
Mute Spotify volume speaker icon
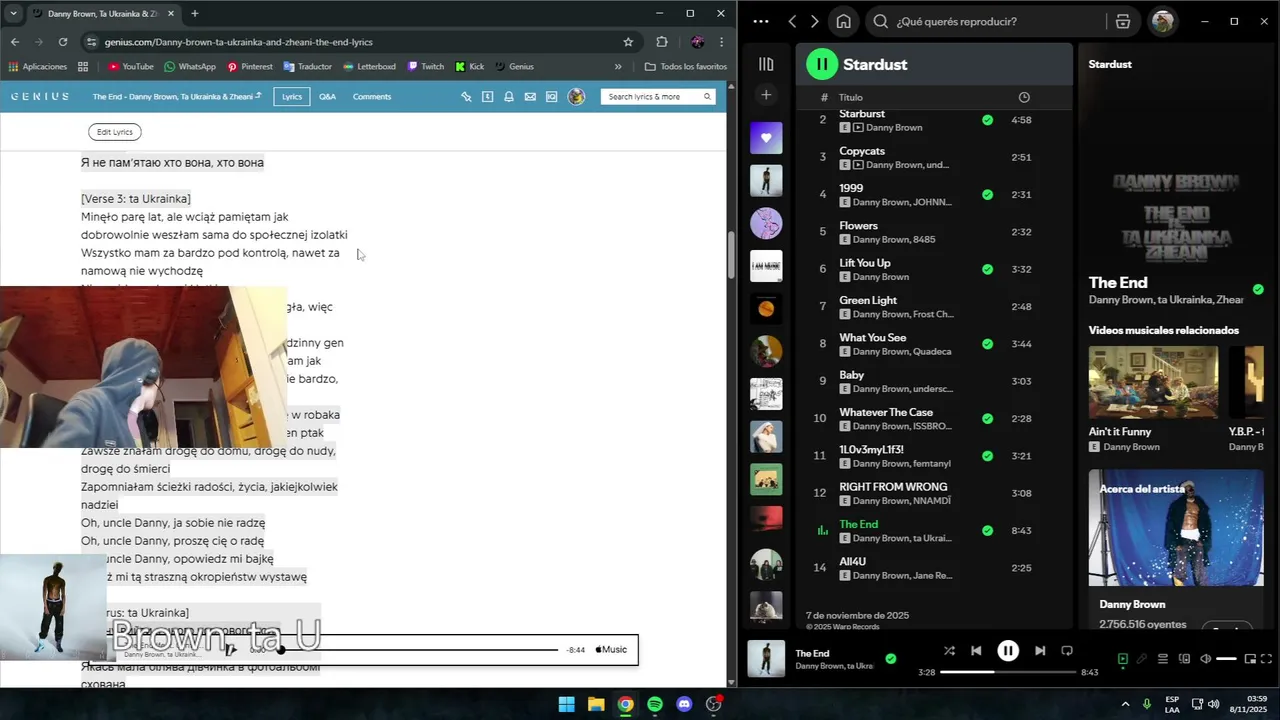[x=1205, y=659]
